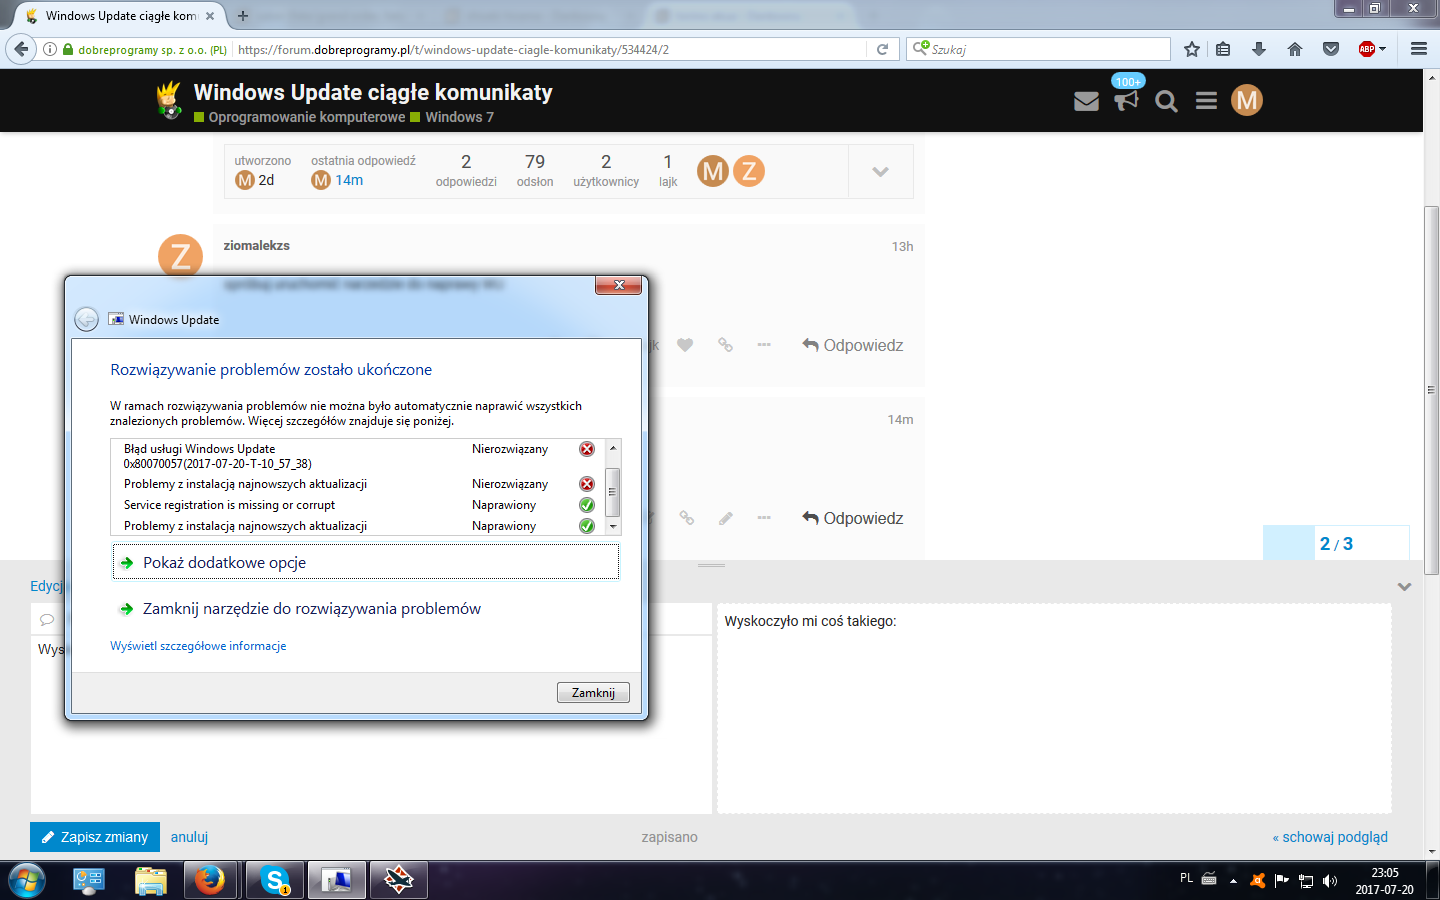The width and height of the screenshot is (1440, 900).
Task: Click schowaj podgląd link
Action: (x=1330, y=837)
